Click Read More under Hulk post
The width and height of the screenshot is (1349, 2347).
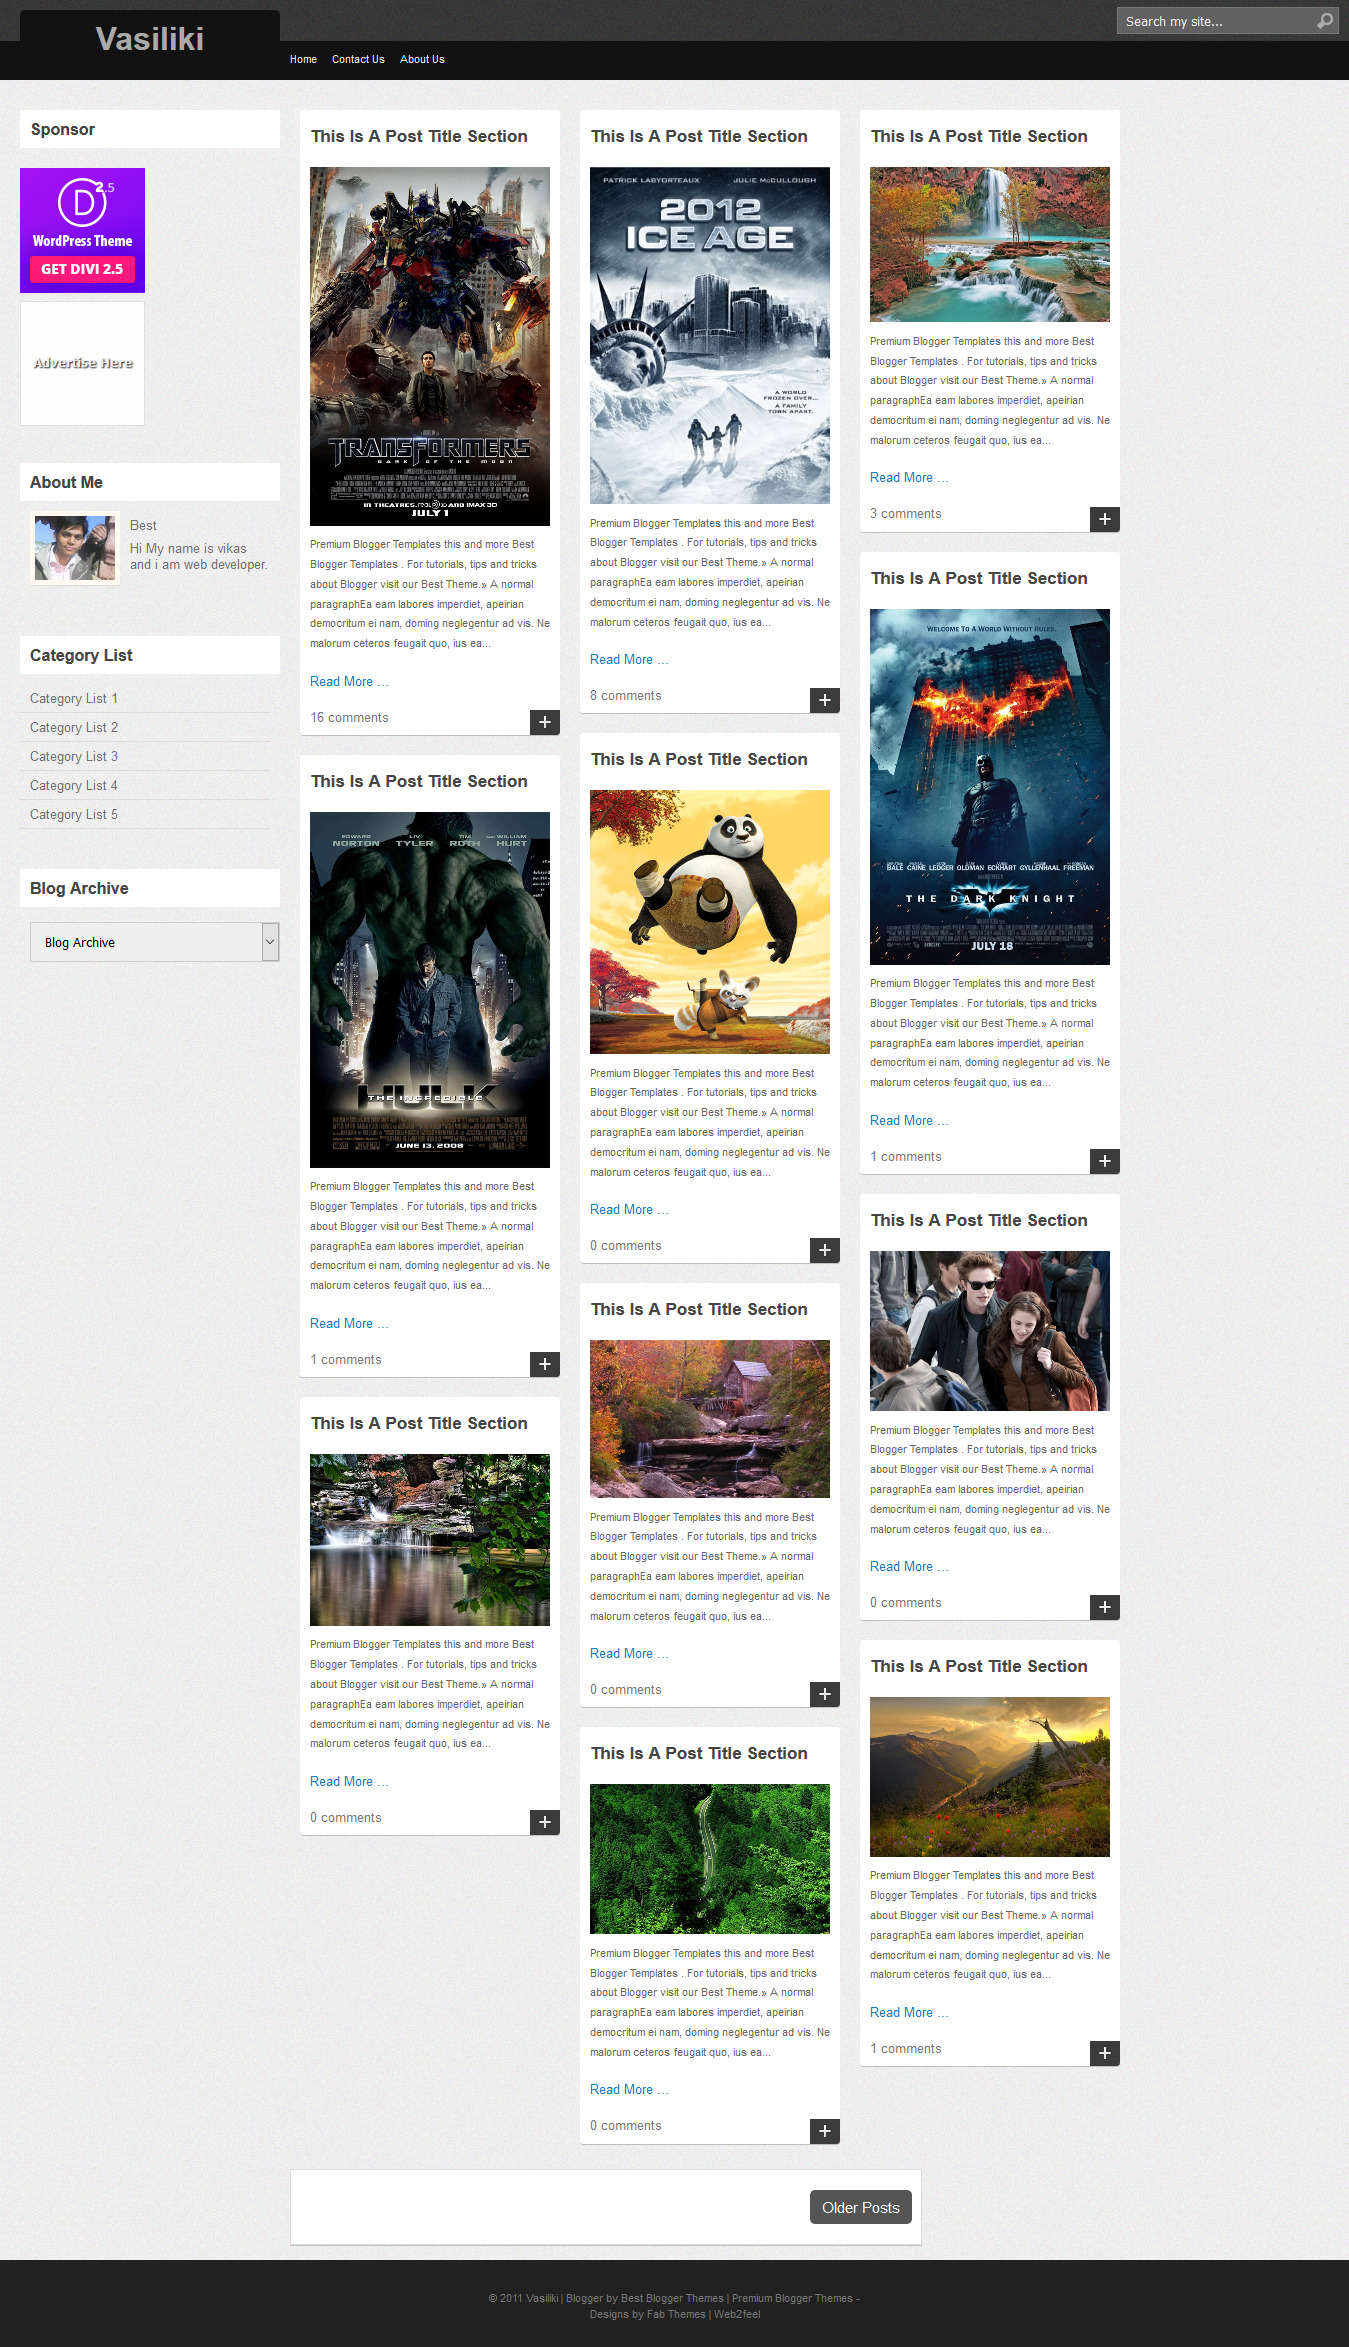(x=349, y=1323)
